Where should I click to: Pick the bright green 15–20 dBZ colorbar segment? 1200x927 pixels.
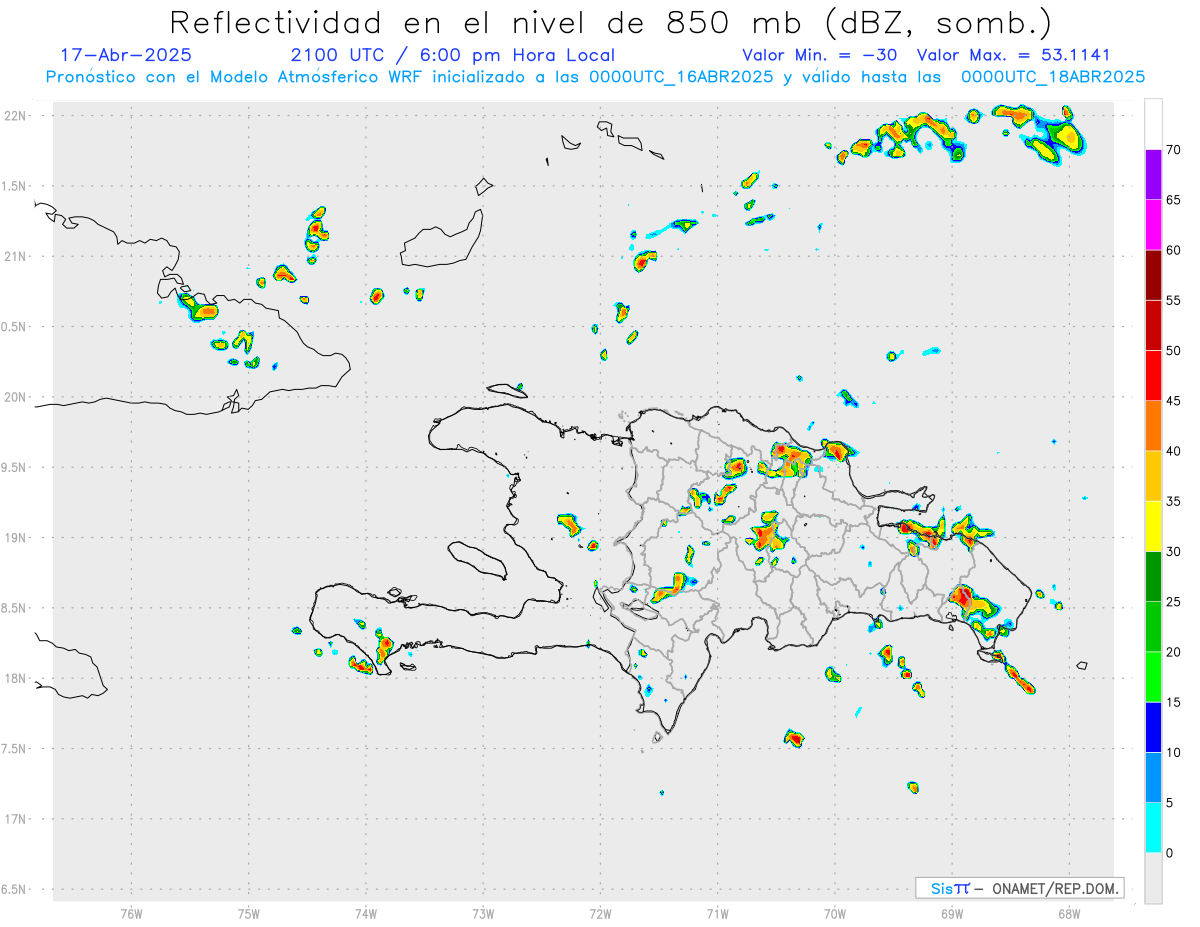[1153, 677]
